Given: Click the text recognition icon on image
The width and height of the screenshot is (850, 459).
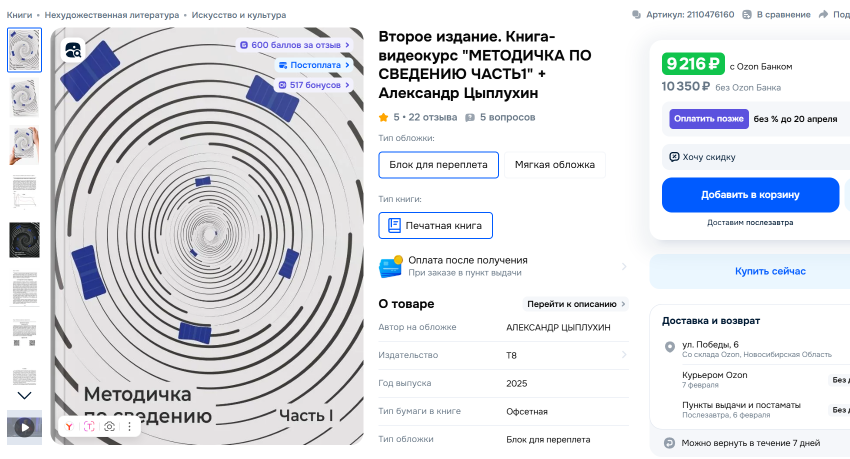Looking at the screenshot, I should pos(88,427).
